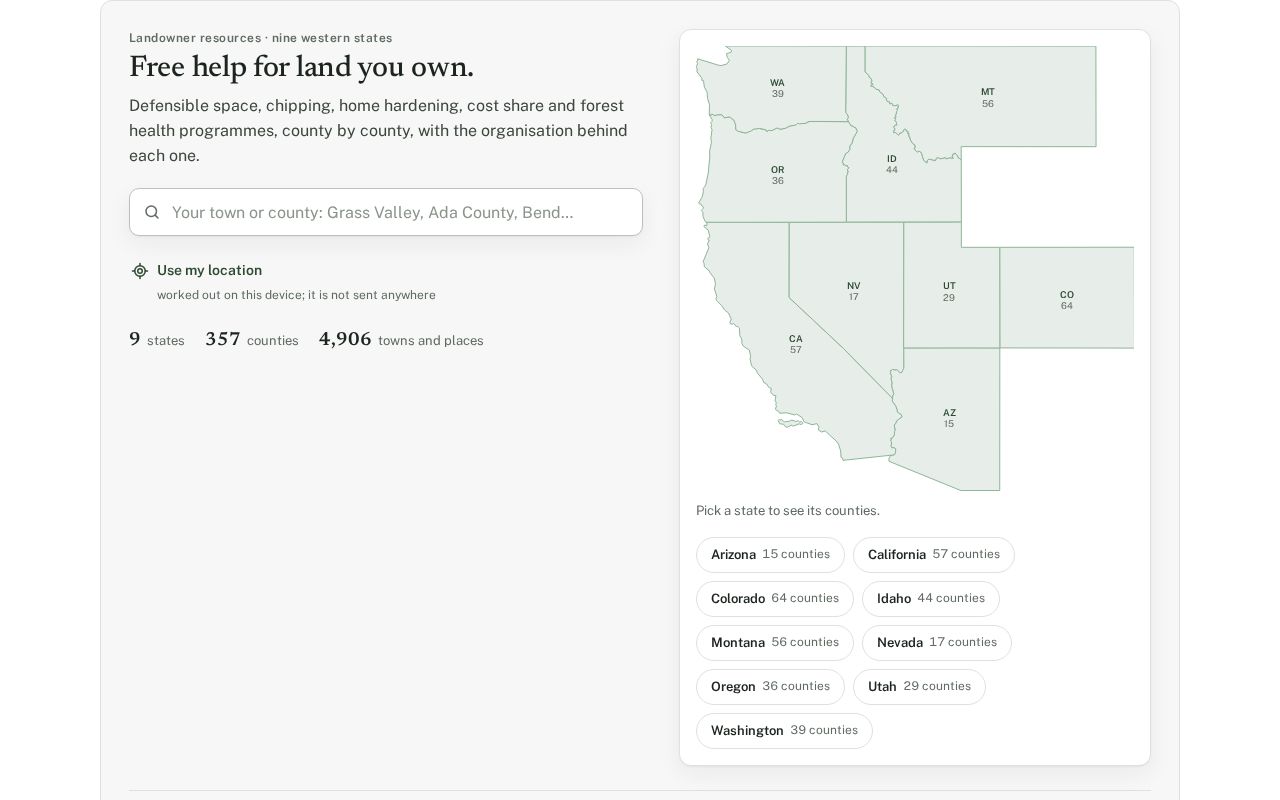Click the 'worked out on this device' note

(x=296, y=295)
